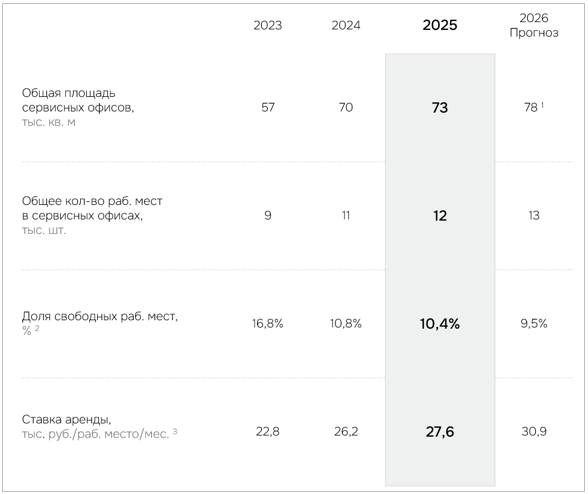Select the bold 27,6 rental rate
The image size is (588, 494).
pyautogui.click(x=440, y=432)
